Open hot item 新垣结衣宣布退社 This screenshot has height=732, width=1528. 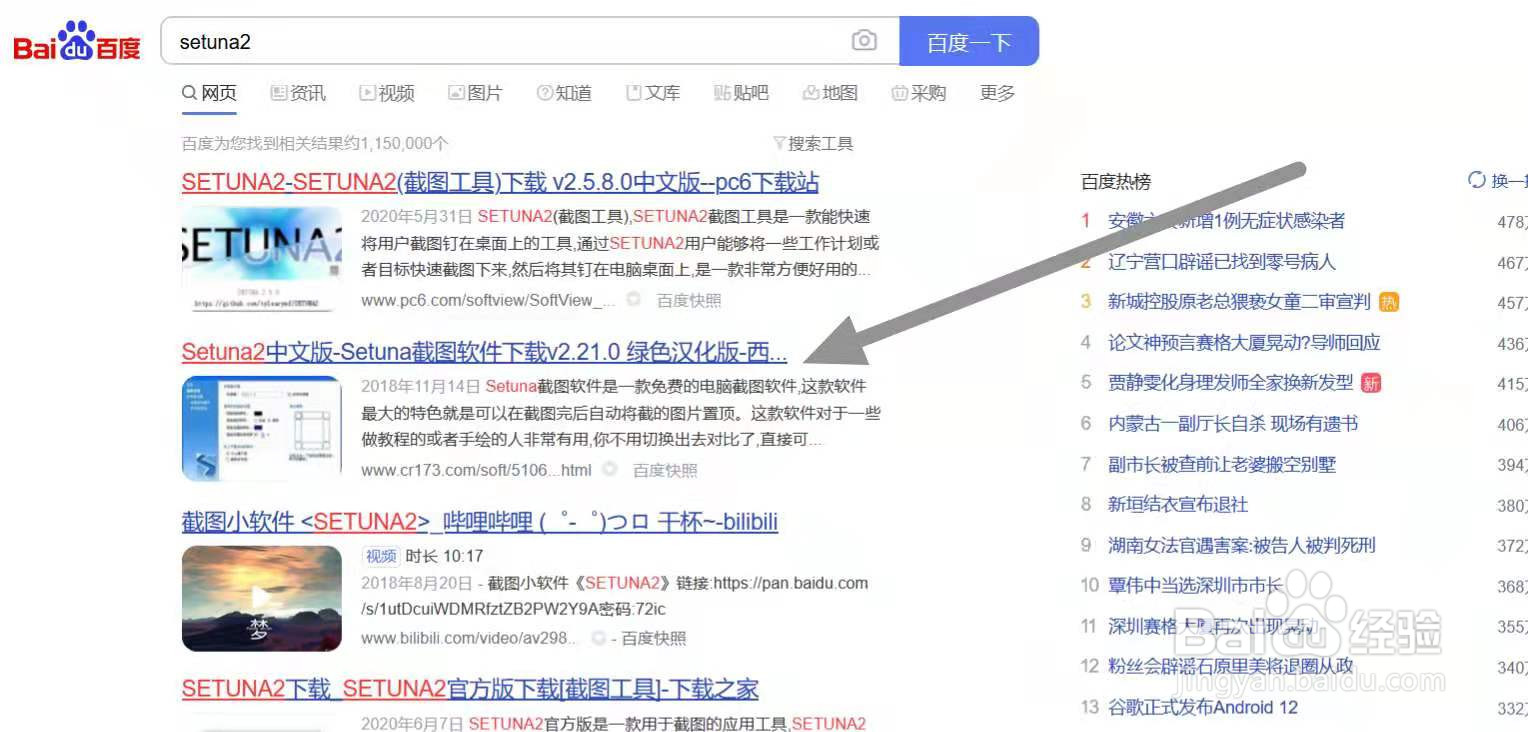[1177, 504]
